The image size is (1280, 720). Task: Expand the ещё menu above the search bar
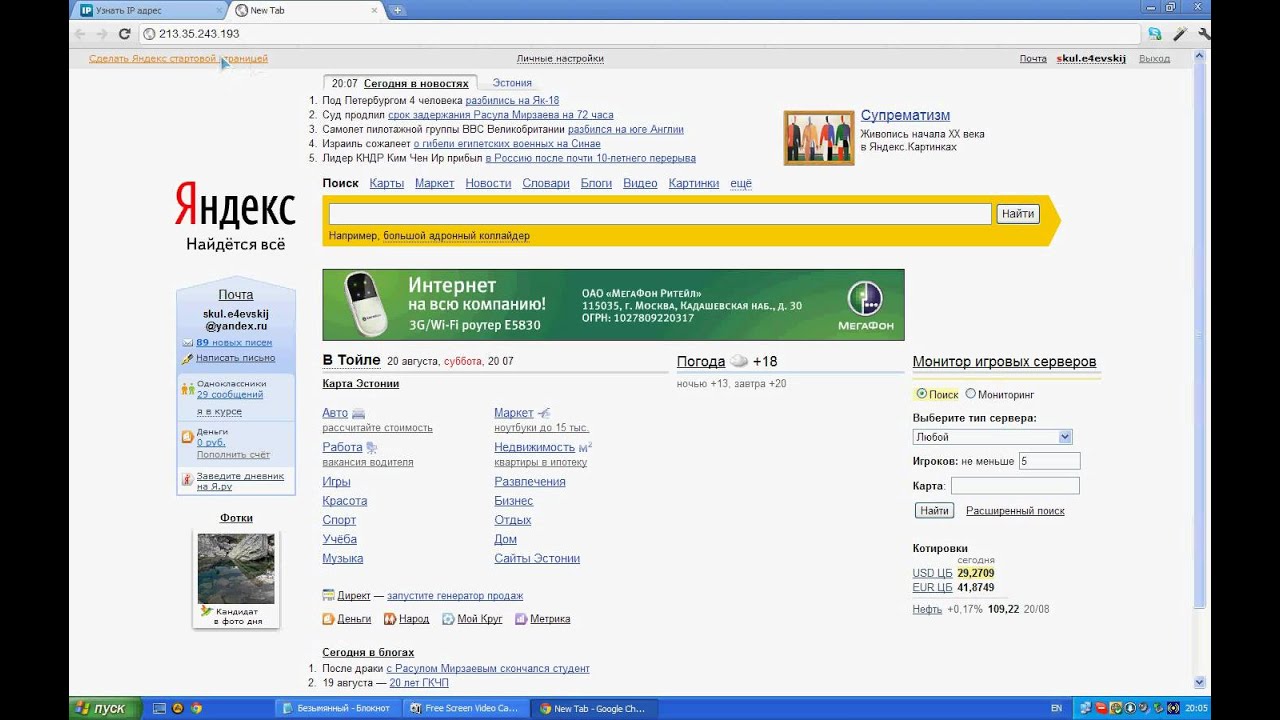[x=741, y=183]
